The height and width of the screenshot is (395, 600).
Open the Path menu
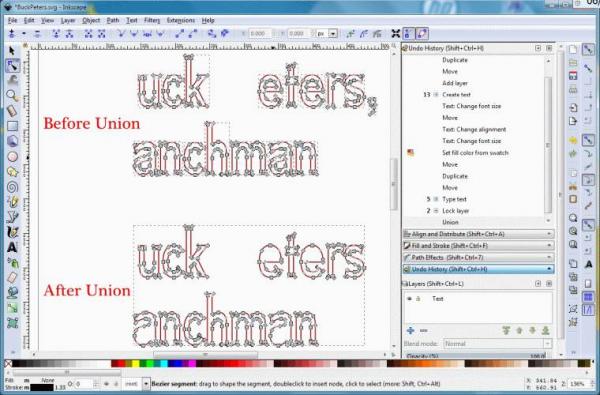click(x=112, y=20)
